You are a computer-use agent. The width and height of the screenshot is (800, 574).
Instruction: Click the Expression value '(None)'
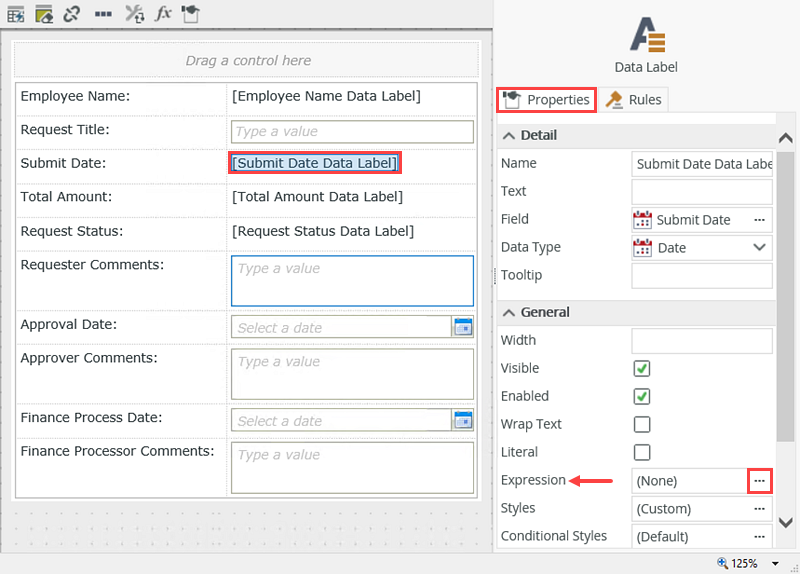coord(657,481)
